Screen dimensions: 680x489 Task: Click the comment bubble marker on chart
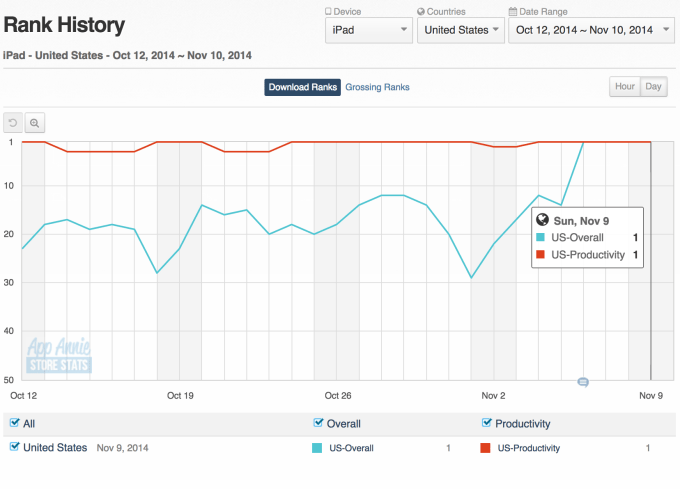click(582, 382)
